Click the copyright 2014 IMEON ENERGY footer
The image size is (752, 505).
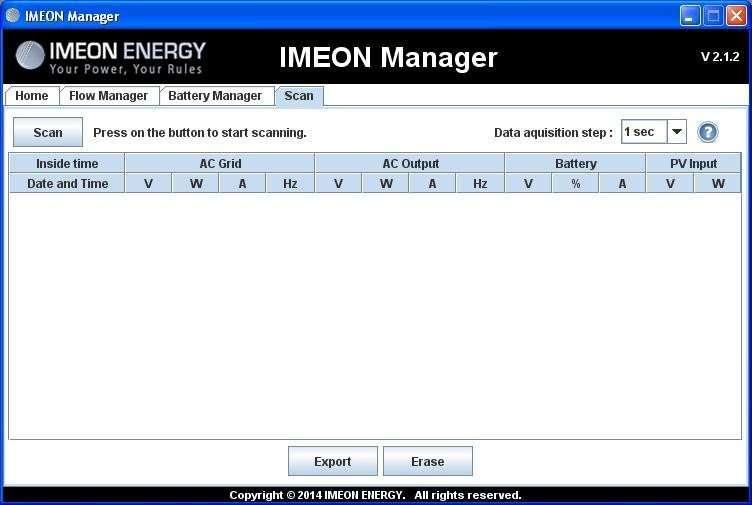[x=375, y=495]
